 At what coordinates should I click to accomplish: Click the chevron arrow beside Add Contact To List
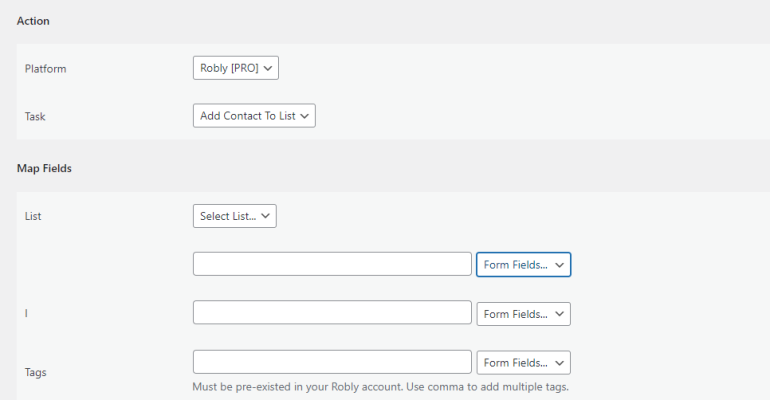(304, 116)
